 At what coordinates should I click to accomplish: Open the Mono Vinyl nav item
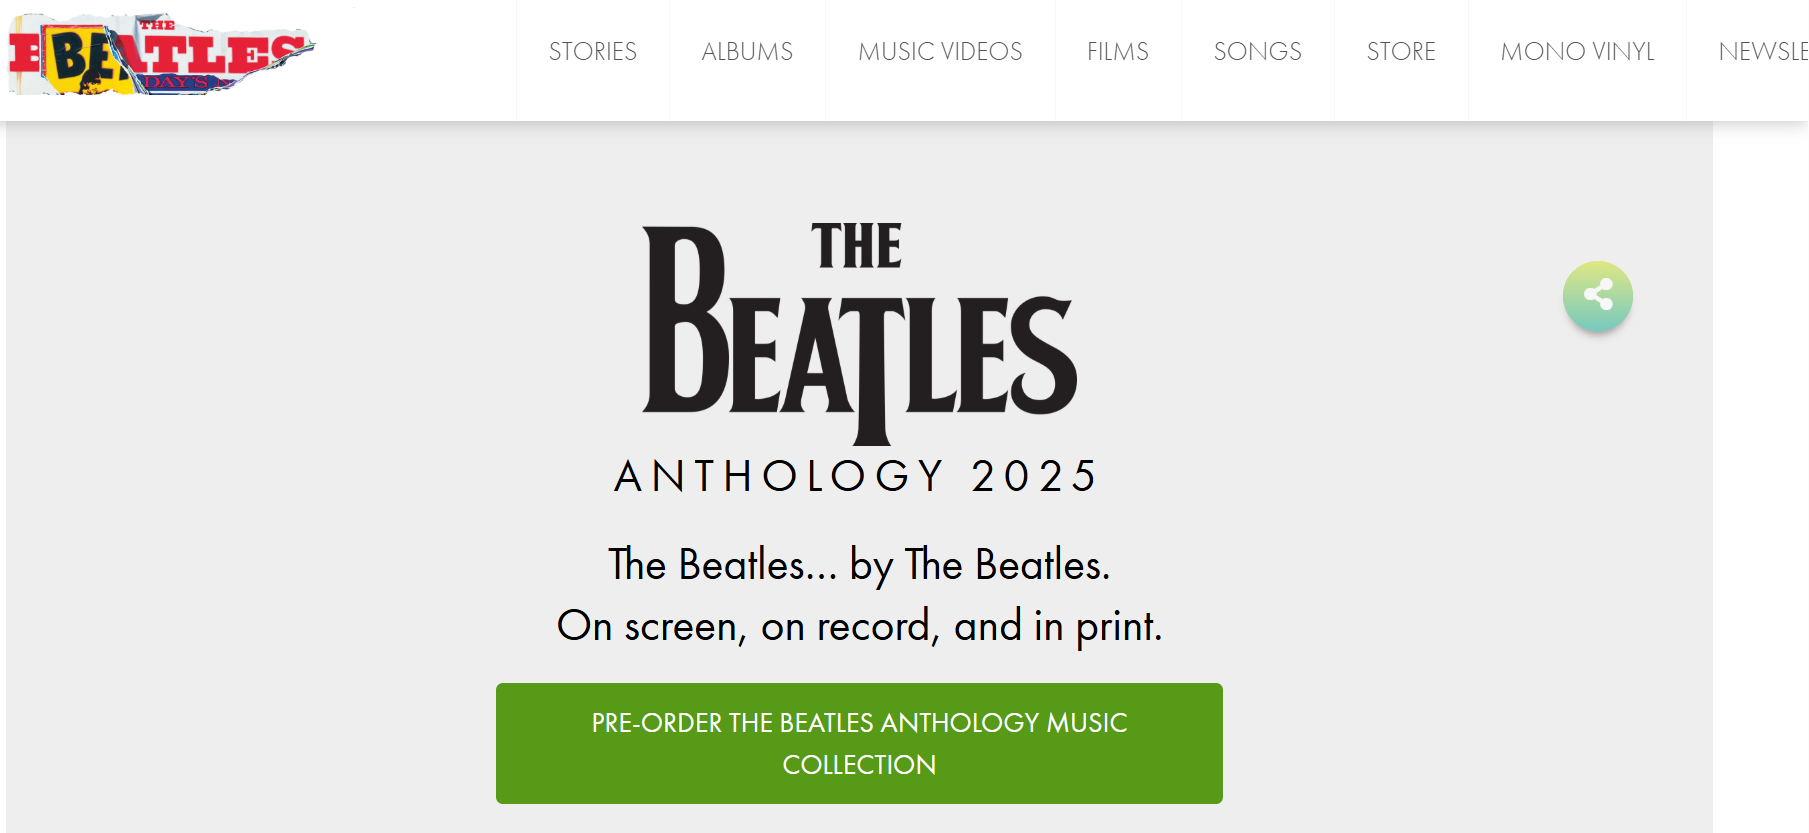click(x=1577, y=52)
